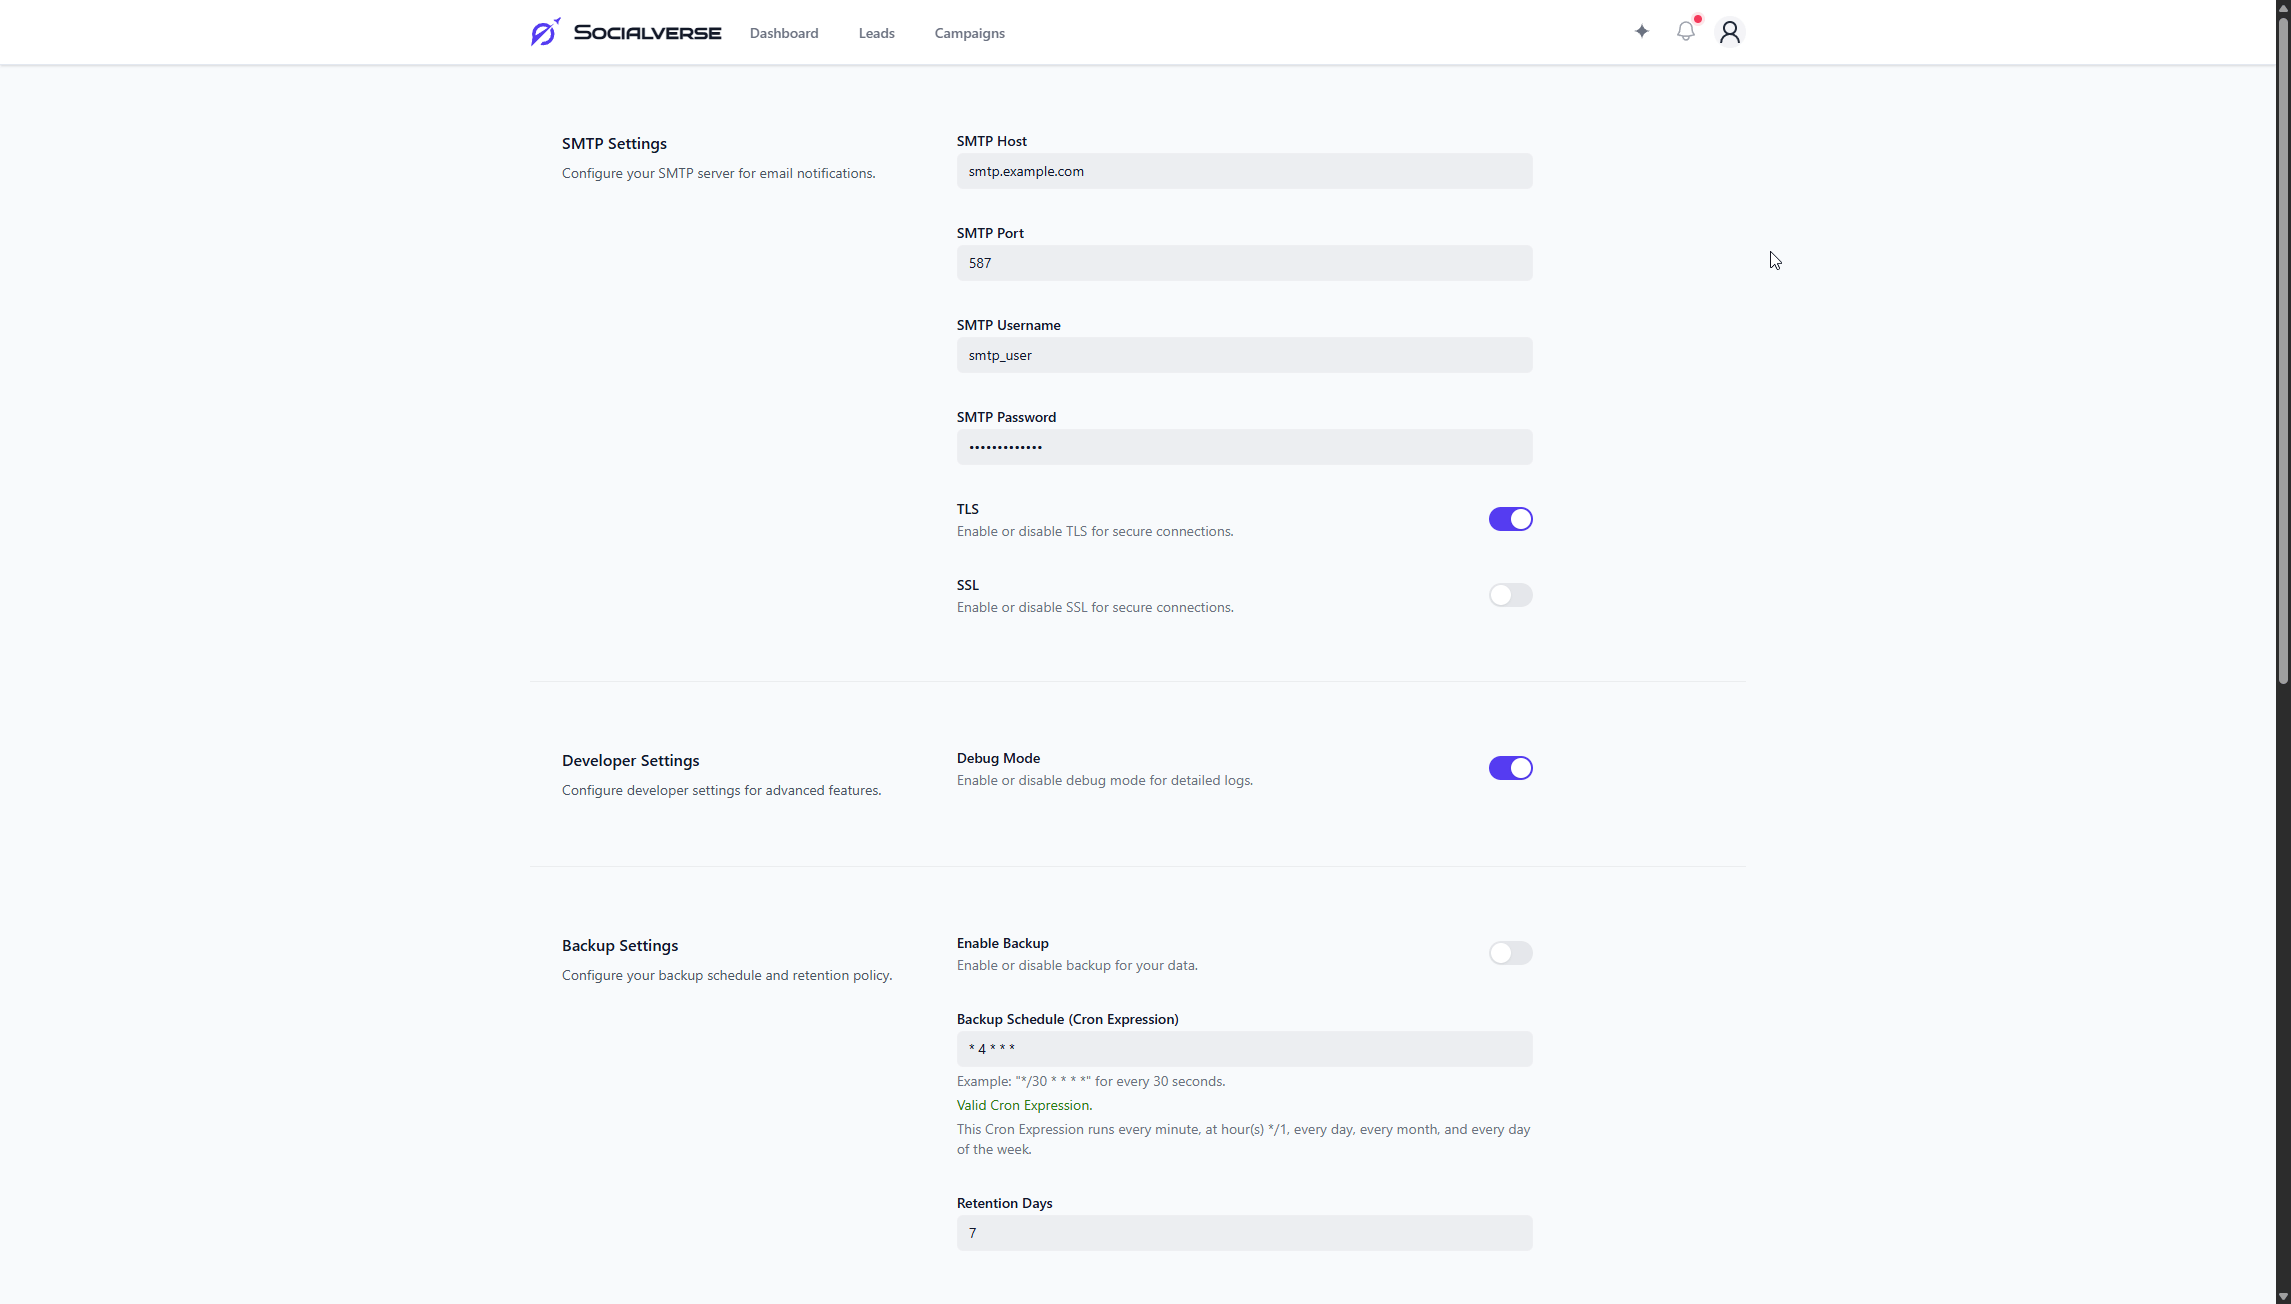Click the vertical scrollbar thumb
Image resolution: width=2291 pixels, height=1304 pixels.
pyautogui.click(x=2283, y=350)
